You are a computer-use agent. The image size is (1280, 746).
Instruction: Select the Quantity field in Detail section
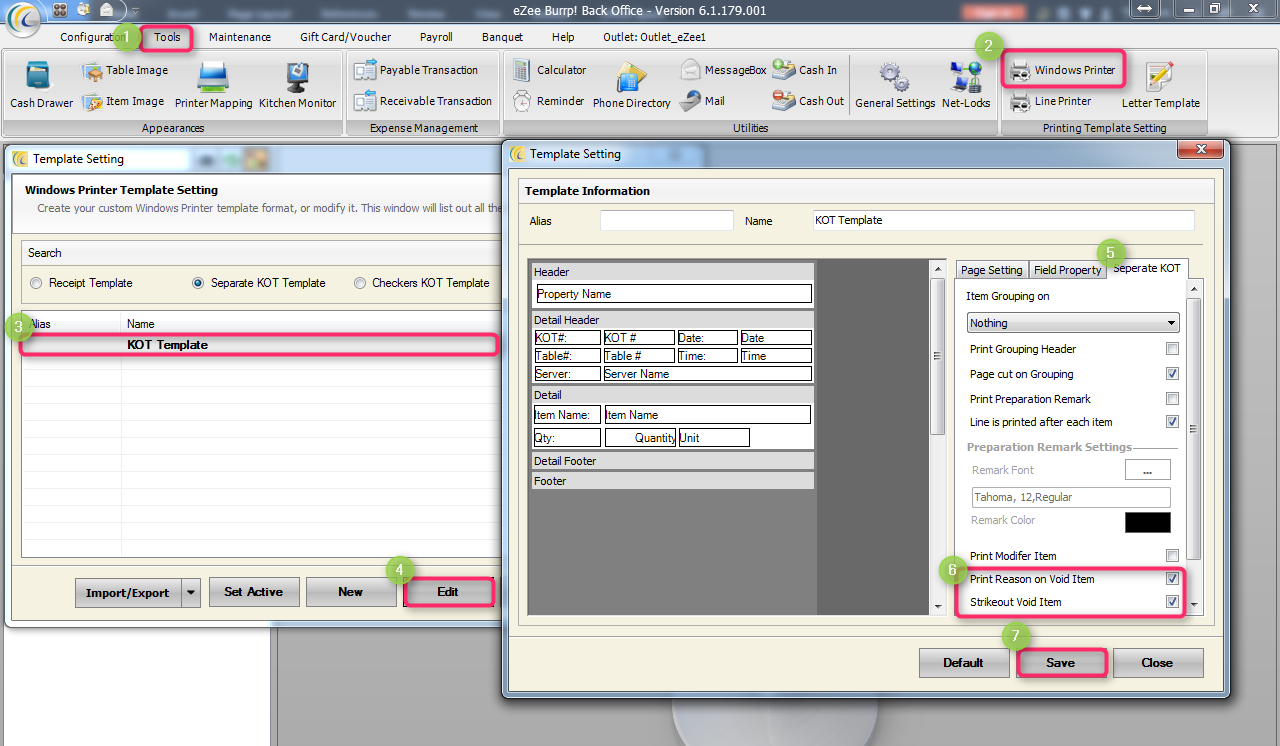[640, 438]
